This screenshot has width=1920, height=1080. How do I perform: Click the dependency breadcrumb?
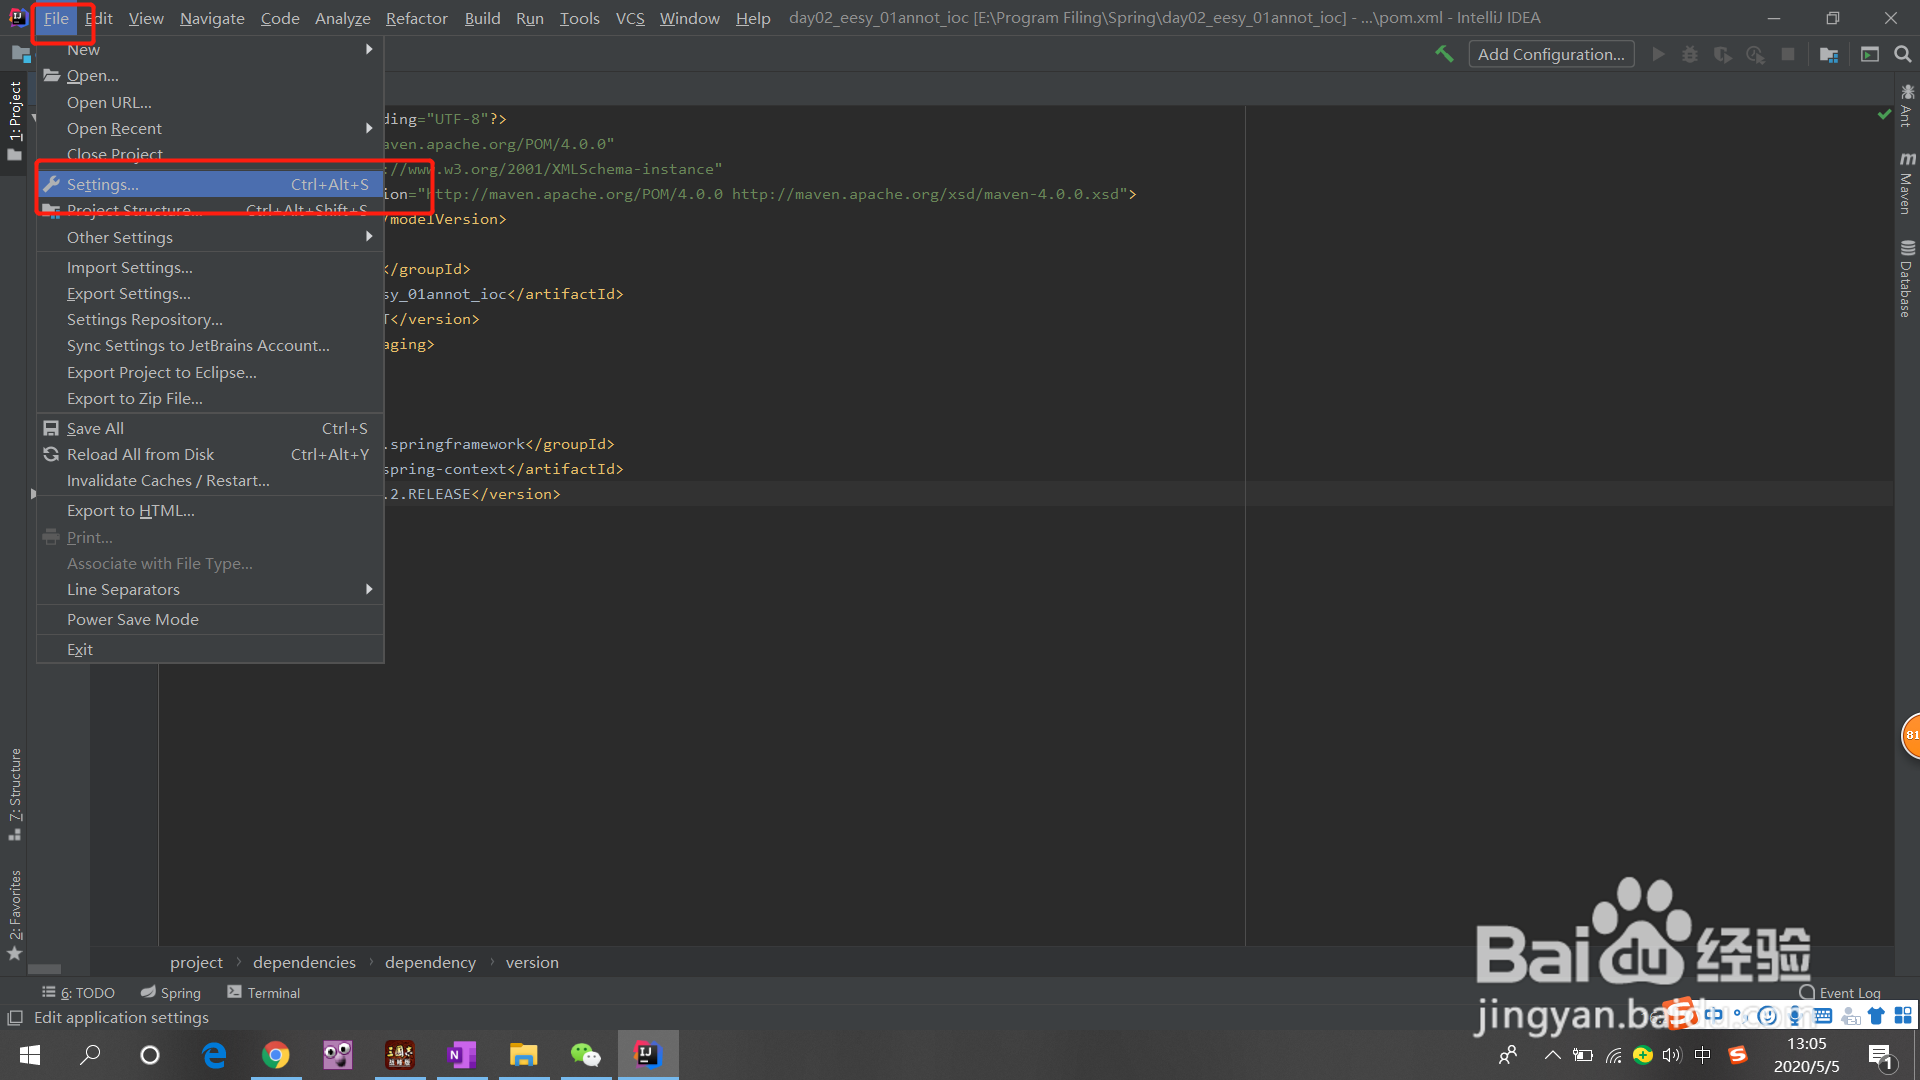430,962
